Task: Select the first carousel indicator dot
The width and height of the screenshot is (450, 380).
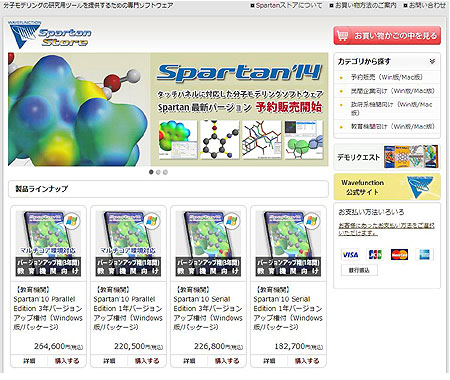Action: (151, 172)
